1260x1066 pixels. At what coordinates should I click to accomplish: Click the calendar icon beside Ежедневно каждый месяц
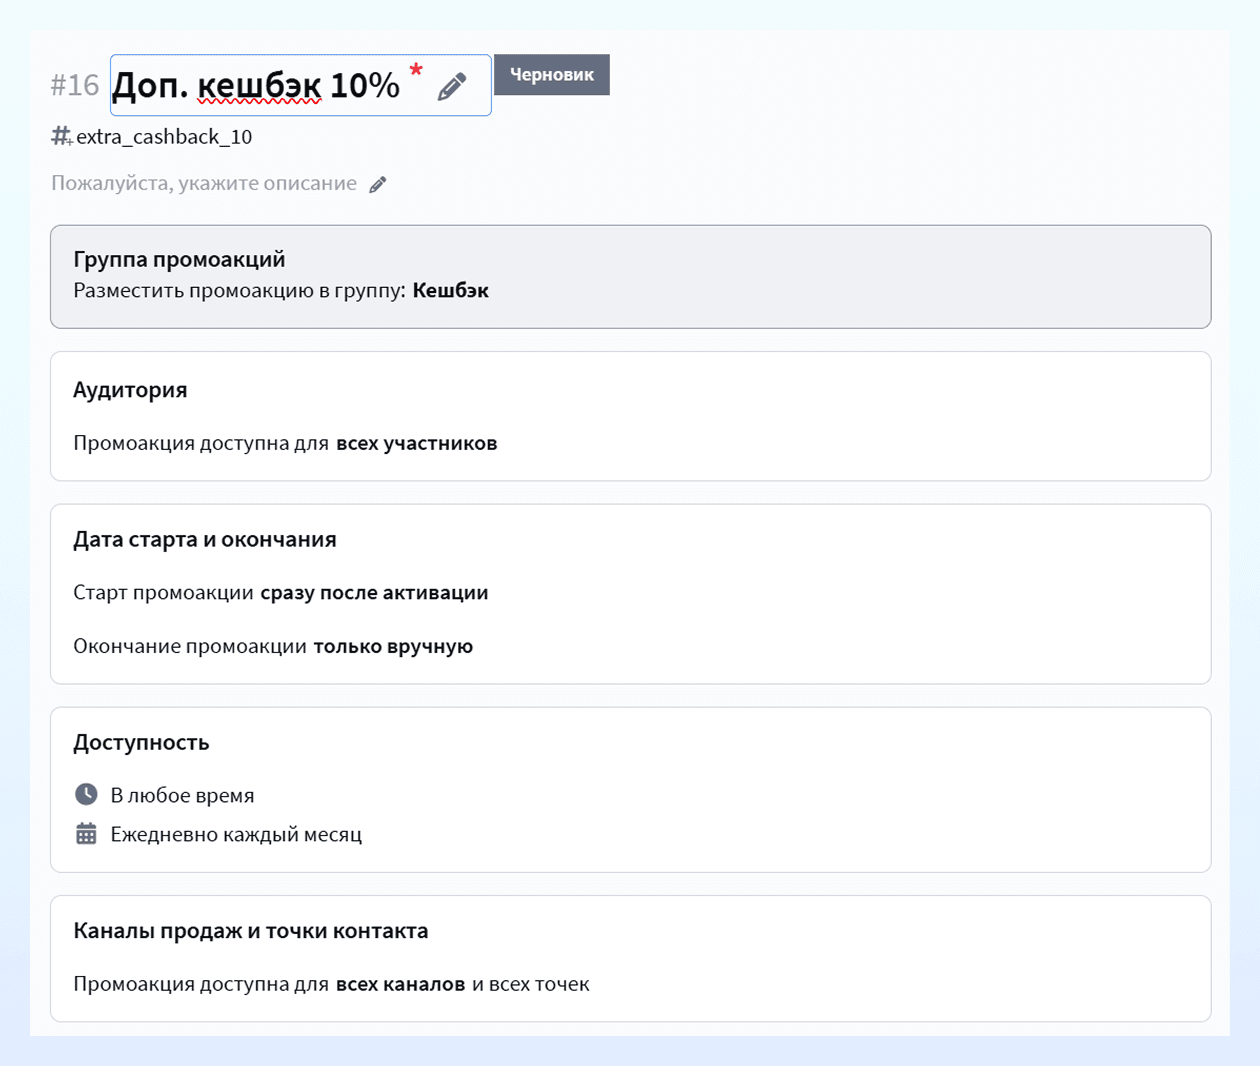tap(86, 833)
